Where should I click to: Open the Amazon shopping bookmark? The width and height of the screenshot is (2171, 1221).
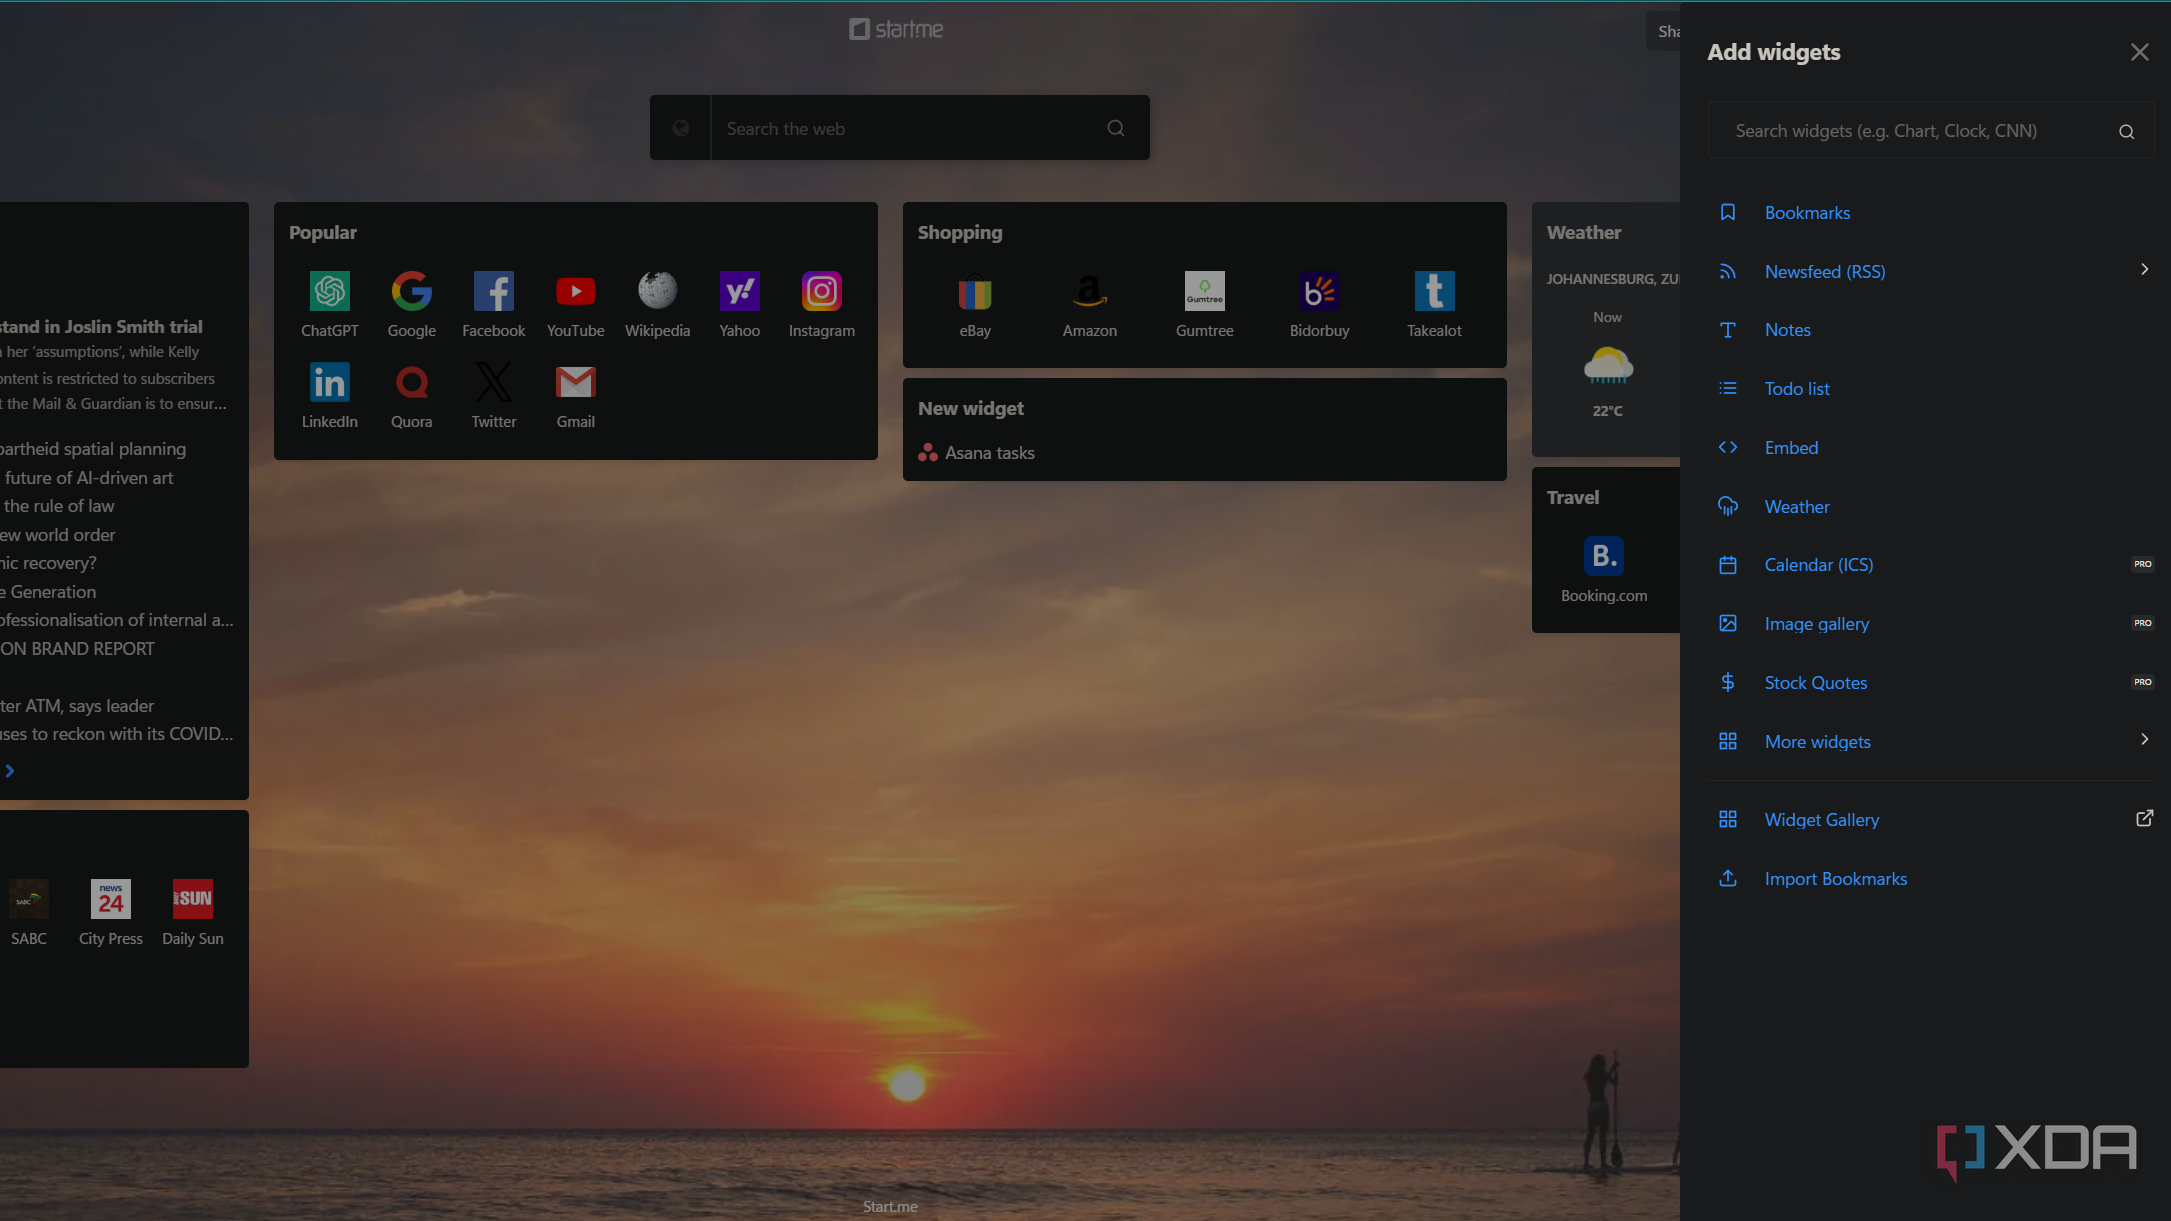click(x=1090, y=291)
